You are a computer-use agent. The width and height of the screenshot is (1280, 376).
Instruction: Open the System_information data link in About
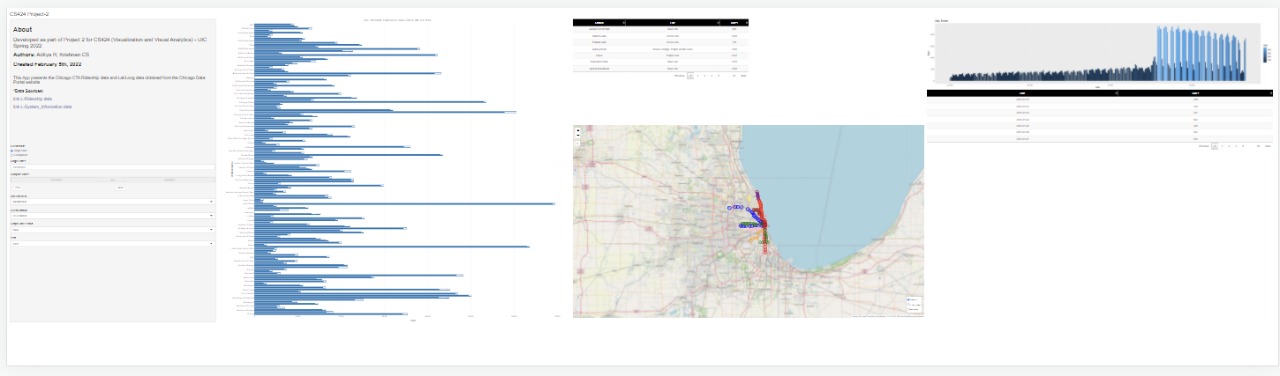42,106
